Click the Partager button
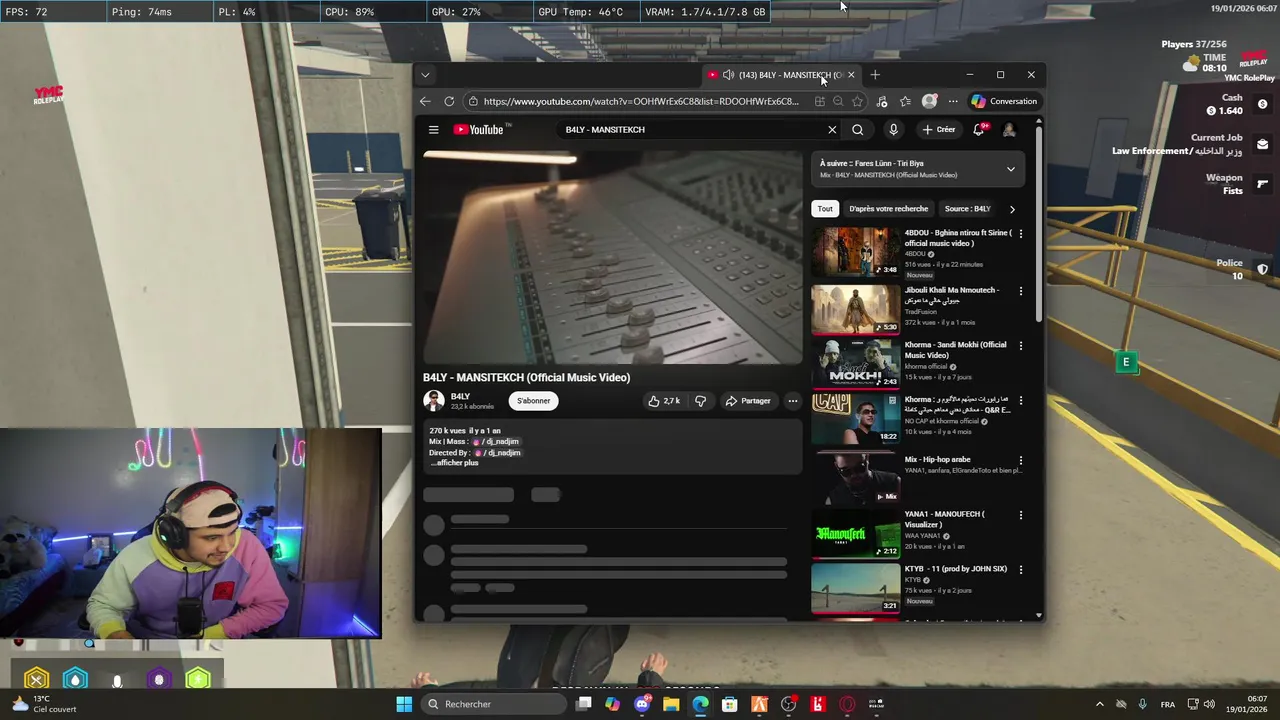 click(748, 401)
